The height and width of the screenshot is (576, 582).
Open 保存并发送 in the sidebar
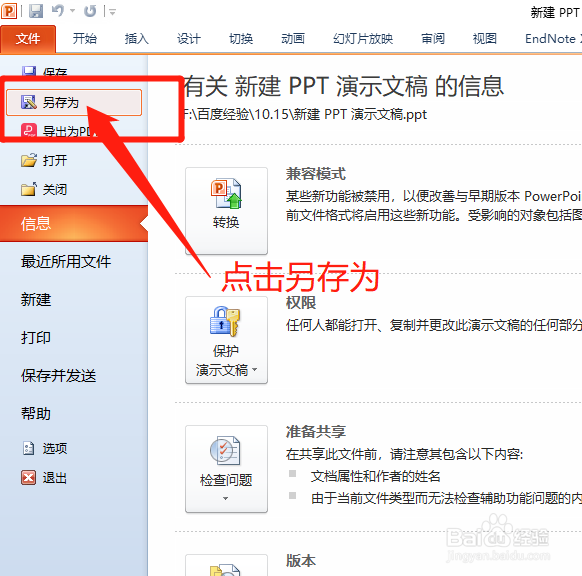pos(59,376)
